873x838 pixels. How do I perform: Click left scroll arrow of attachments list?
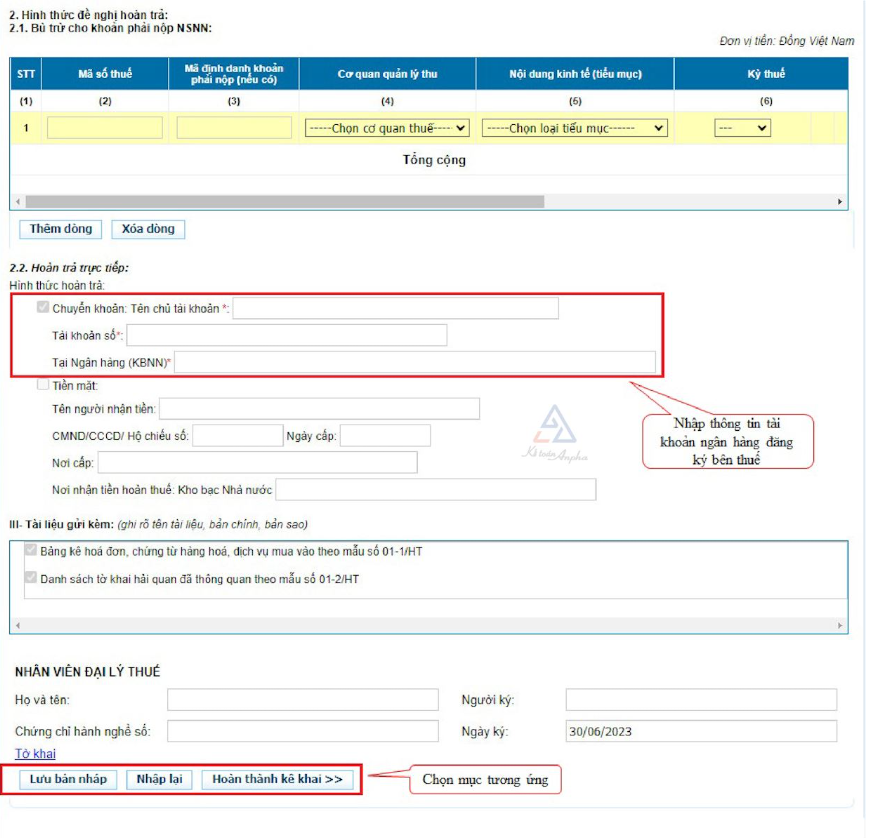point(18,626)
